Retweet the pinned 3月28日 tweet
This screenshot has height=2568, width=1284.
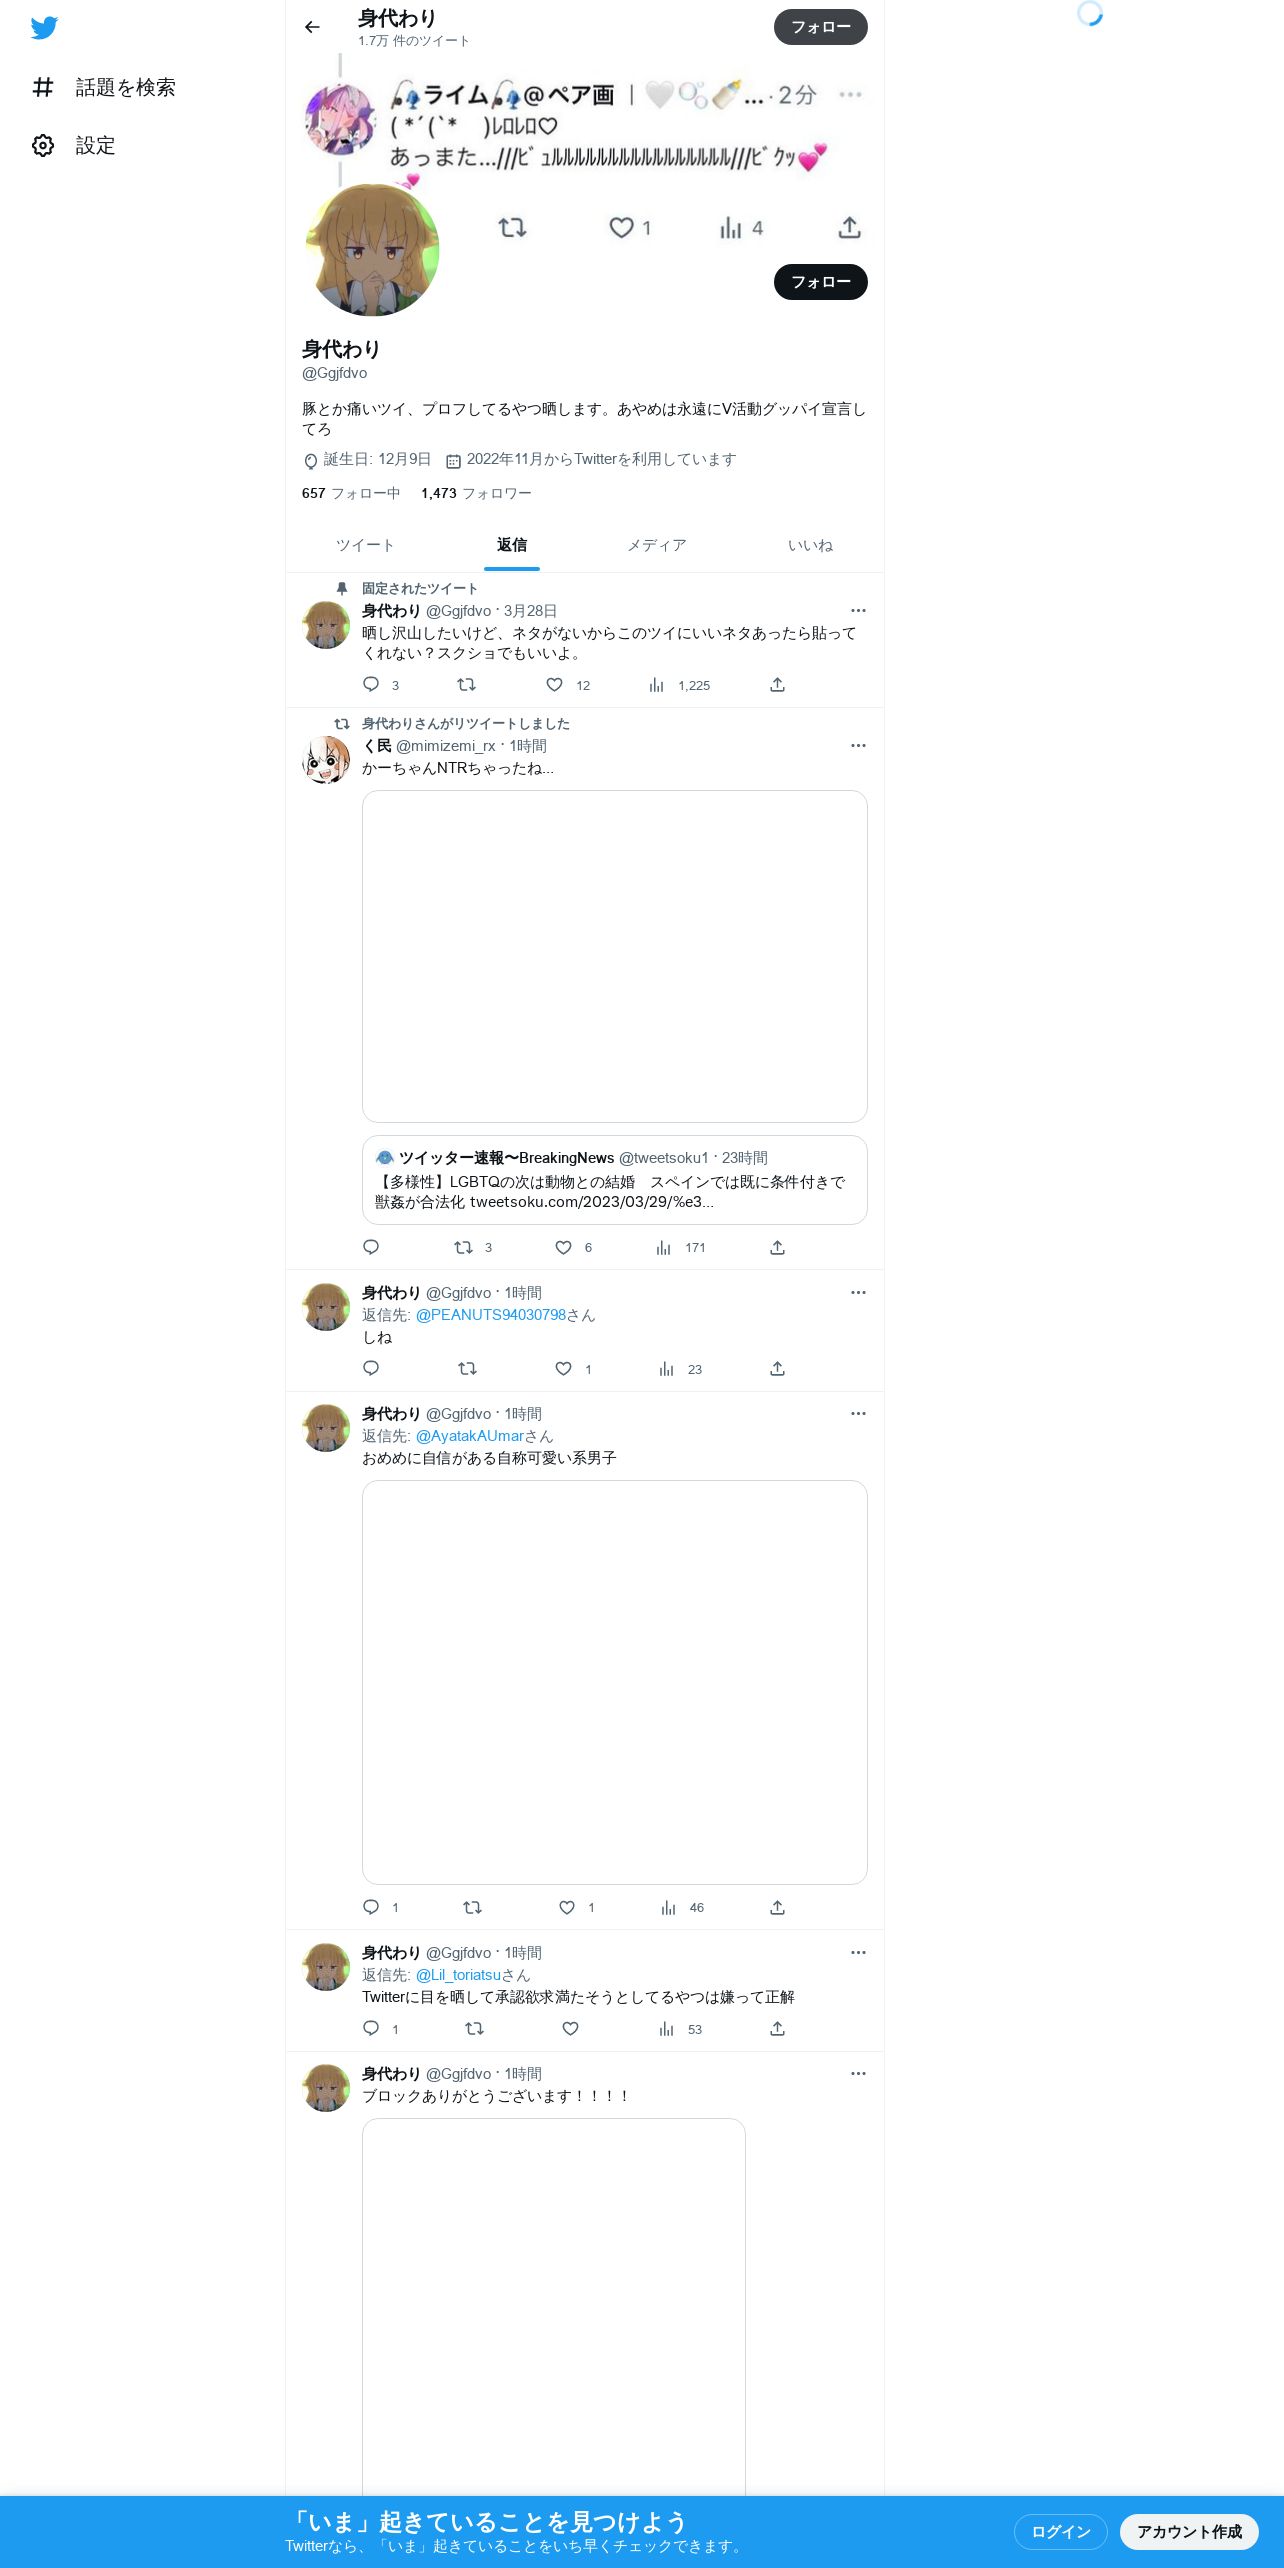[x=466, y=685]
